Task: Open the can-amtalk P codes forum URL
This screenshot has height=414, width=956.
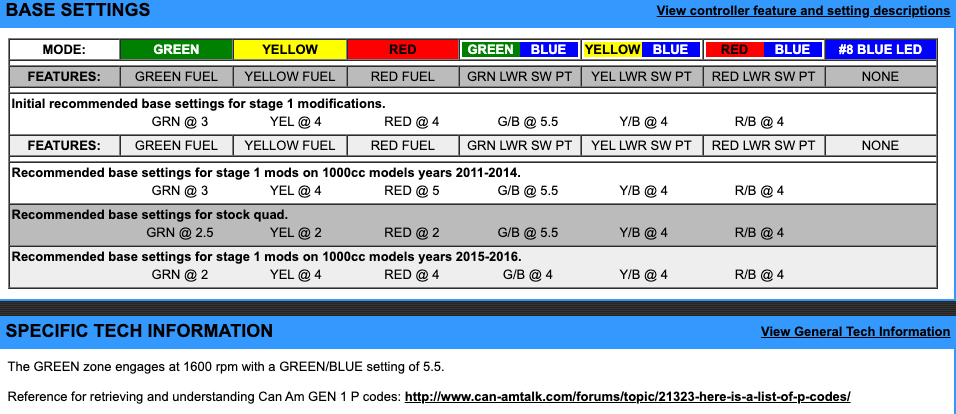Action: (x=627, y=396)
